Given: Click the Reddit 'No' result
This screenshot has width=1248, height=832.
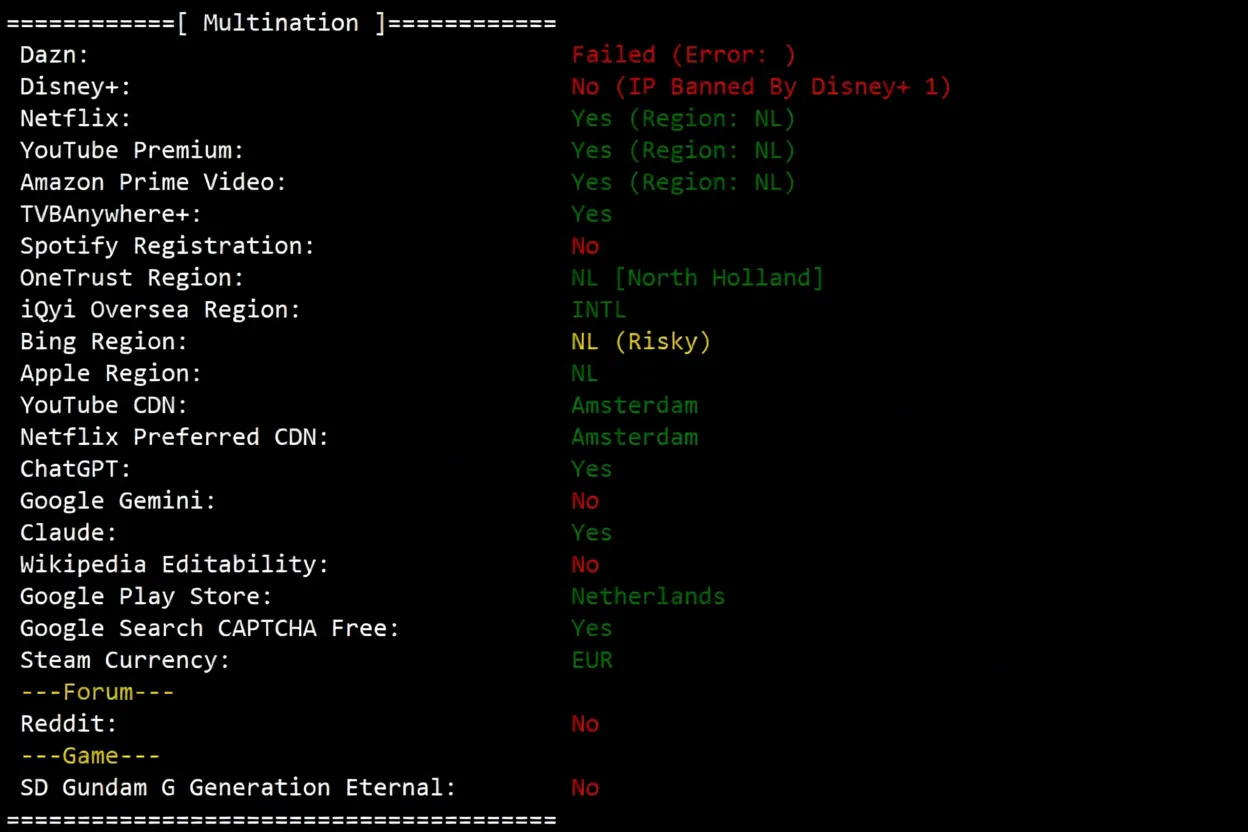Looking at the screenshot, I should coord(585,725).
